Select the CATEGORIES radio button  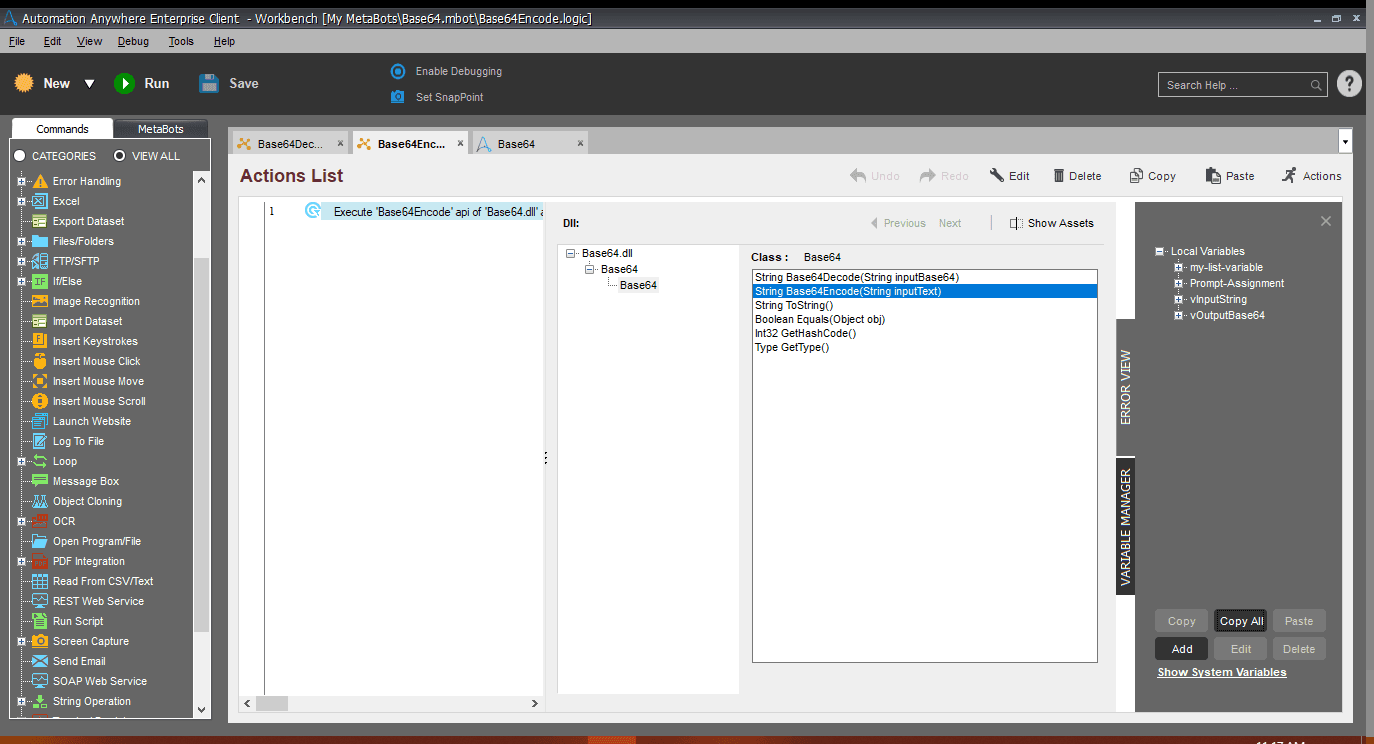click(19, 156)
